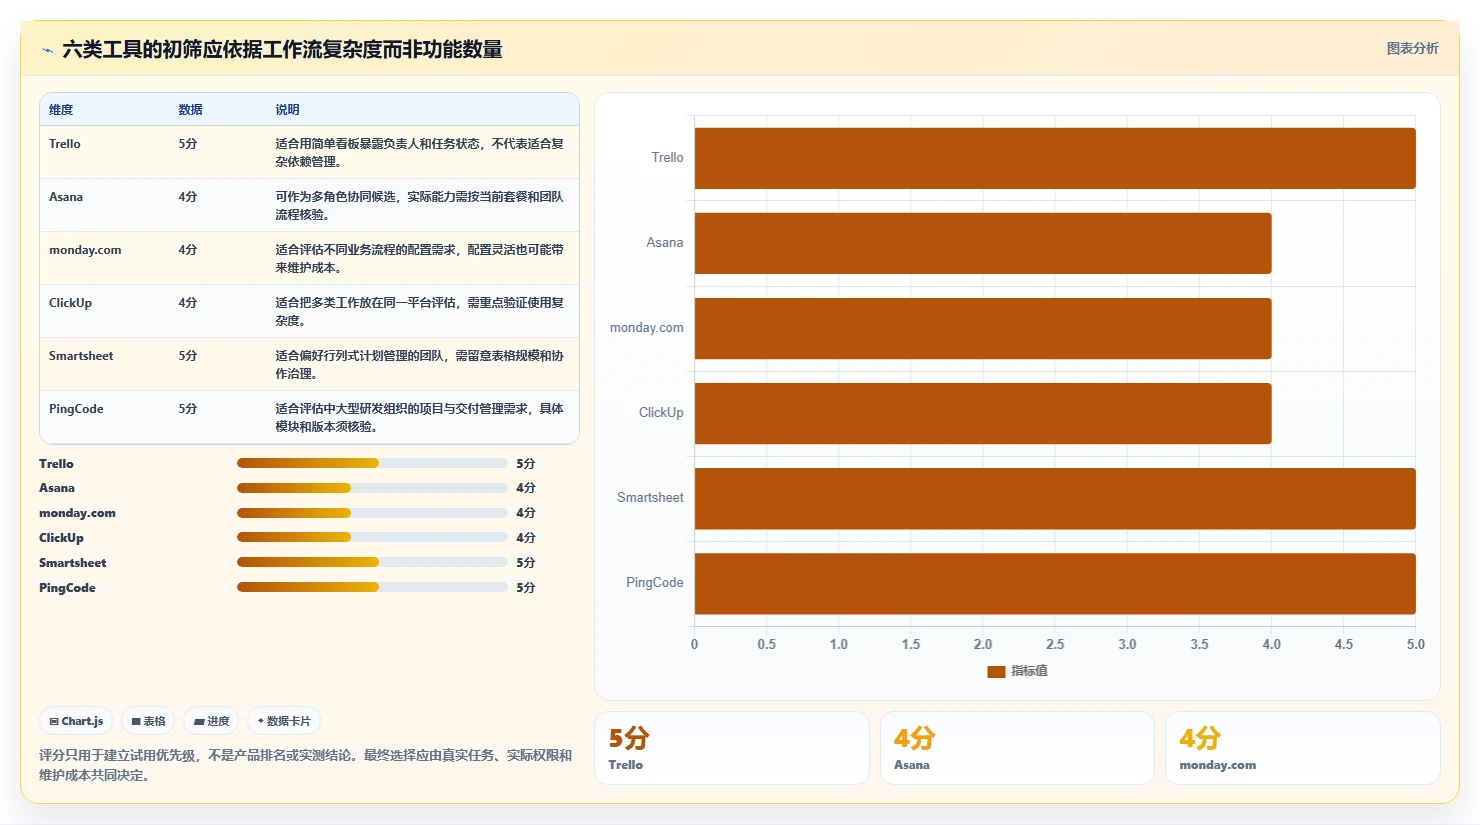Click the 5分 value beside Smartsheet progress bar

(526, 563)
